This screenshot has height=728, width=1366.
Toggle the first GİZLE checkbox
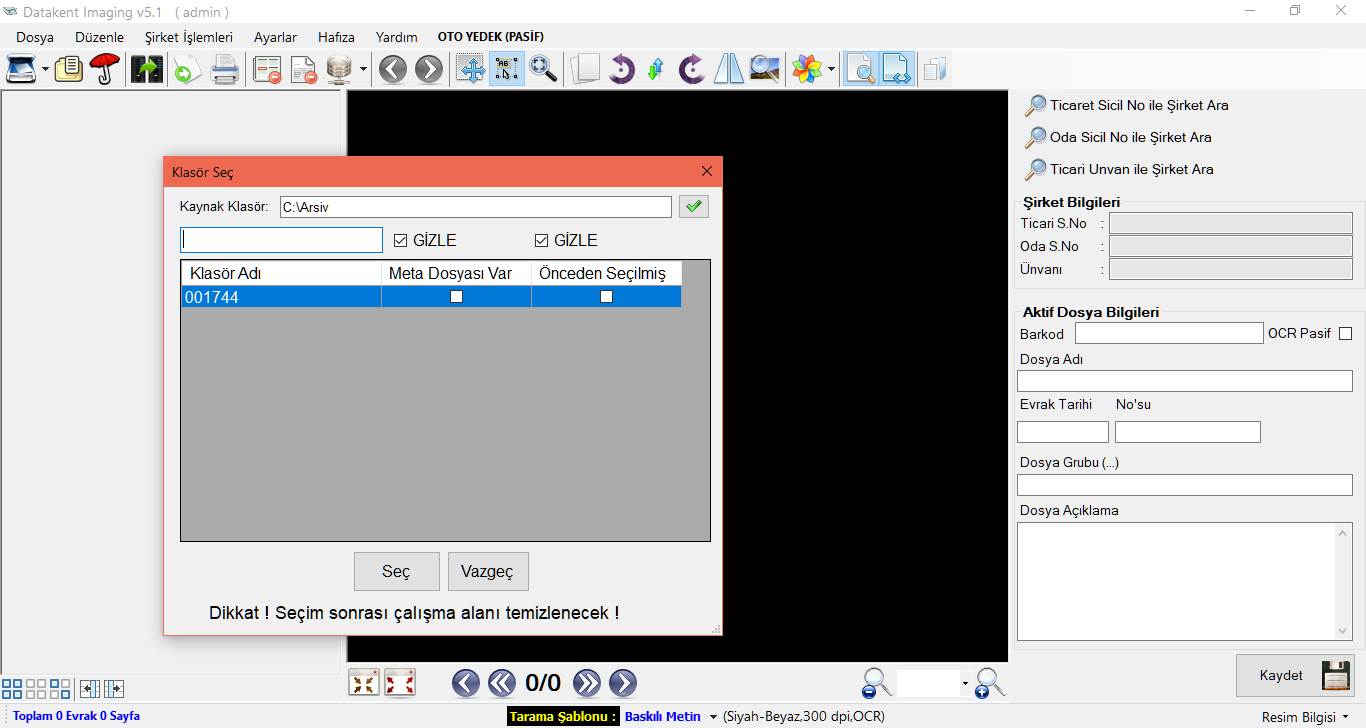click(401, 240)
